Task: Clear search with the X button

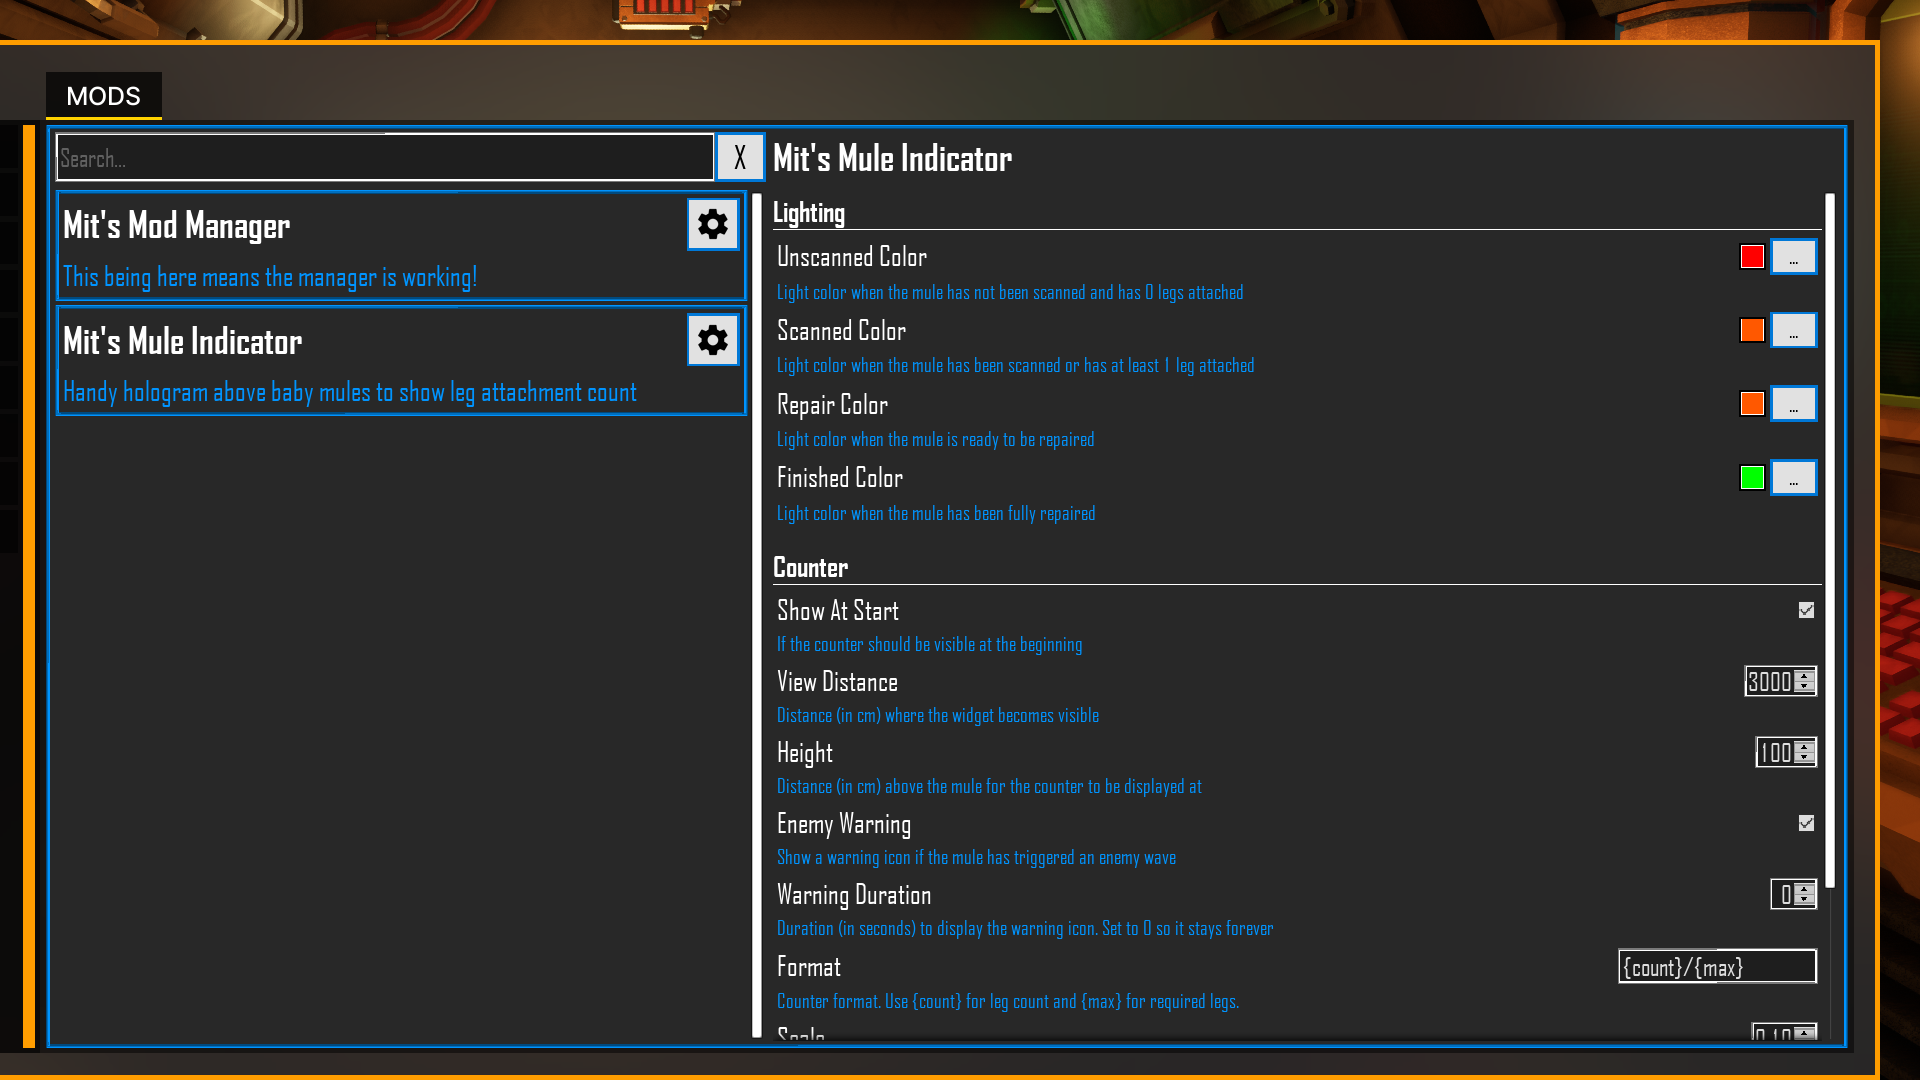Action: click(740, 157)
